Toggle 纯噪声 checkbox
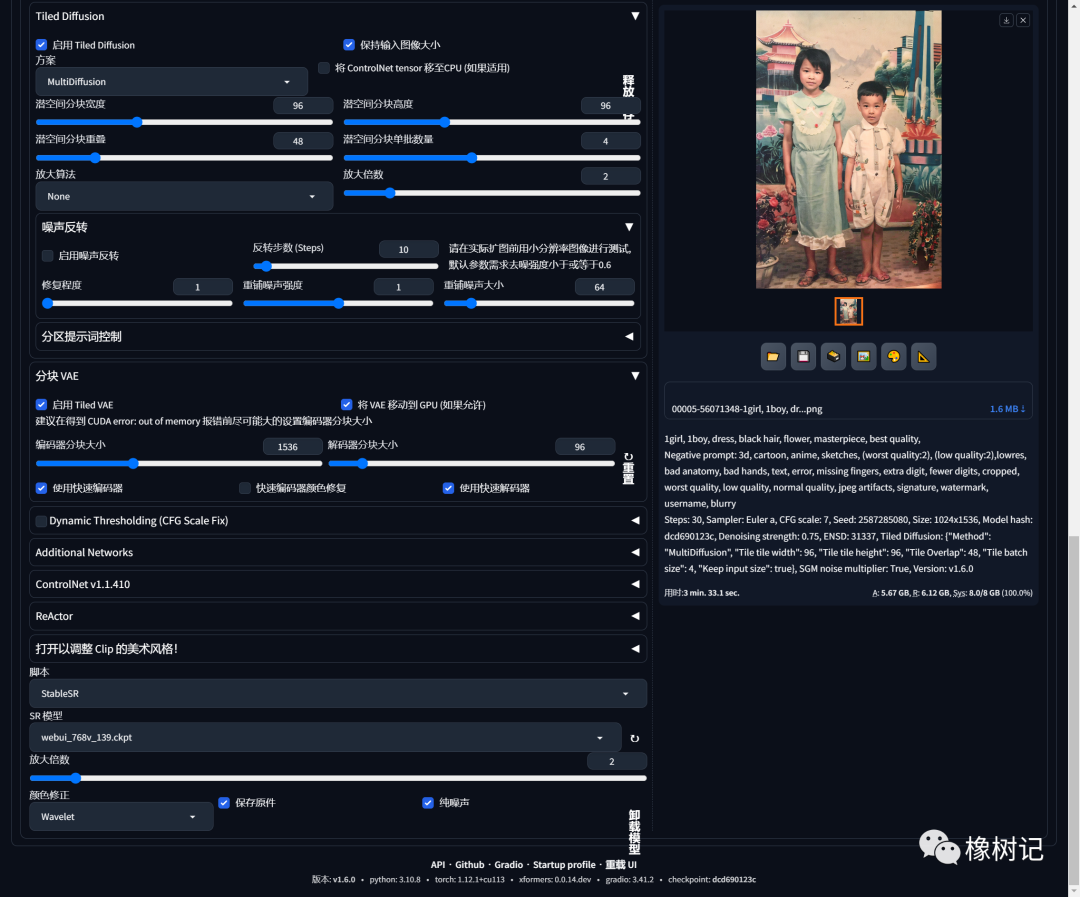The height and width of the screenshot is (897, 1080). tap(428, 803)
